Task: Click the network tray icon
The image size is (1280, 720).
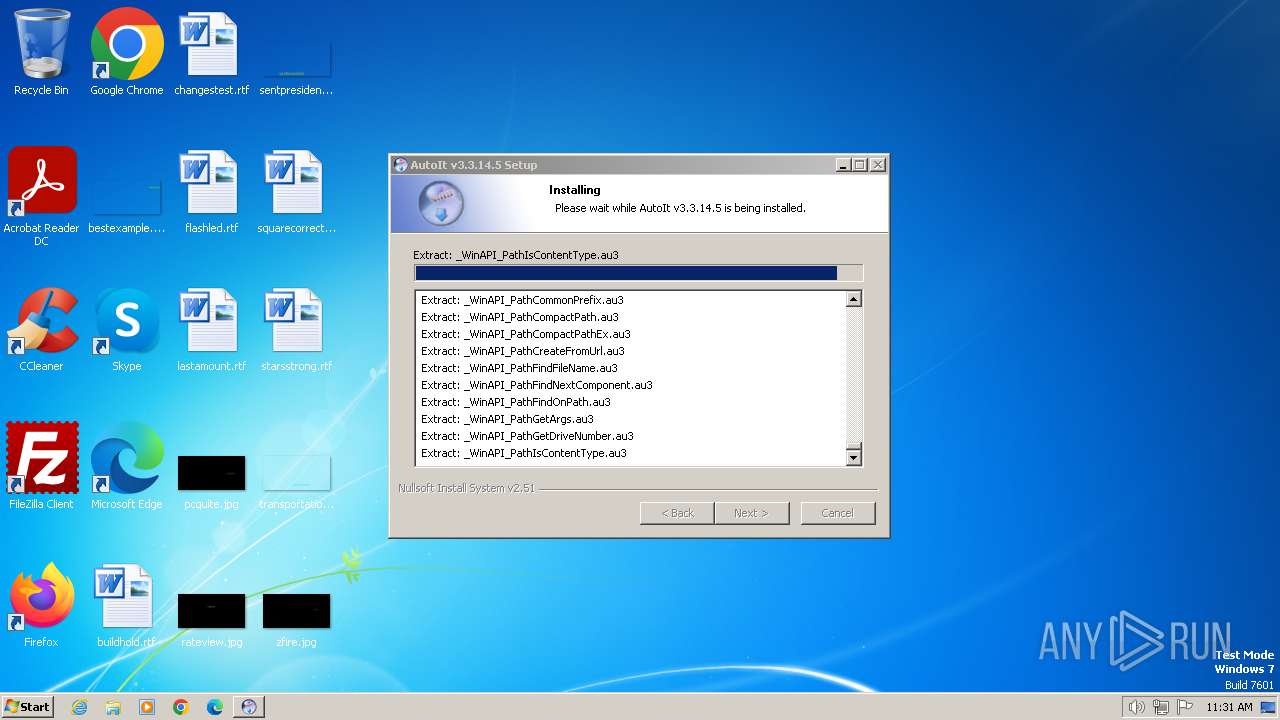Action: pyautogui.click(x=1161, y=707)
